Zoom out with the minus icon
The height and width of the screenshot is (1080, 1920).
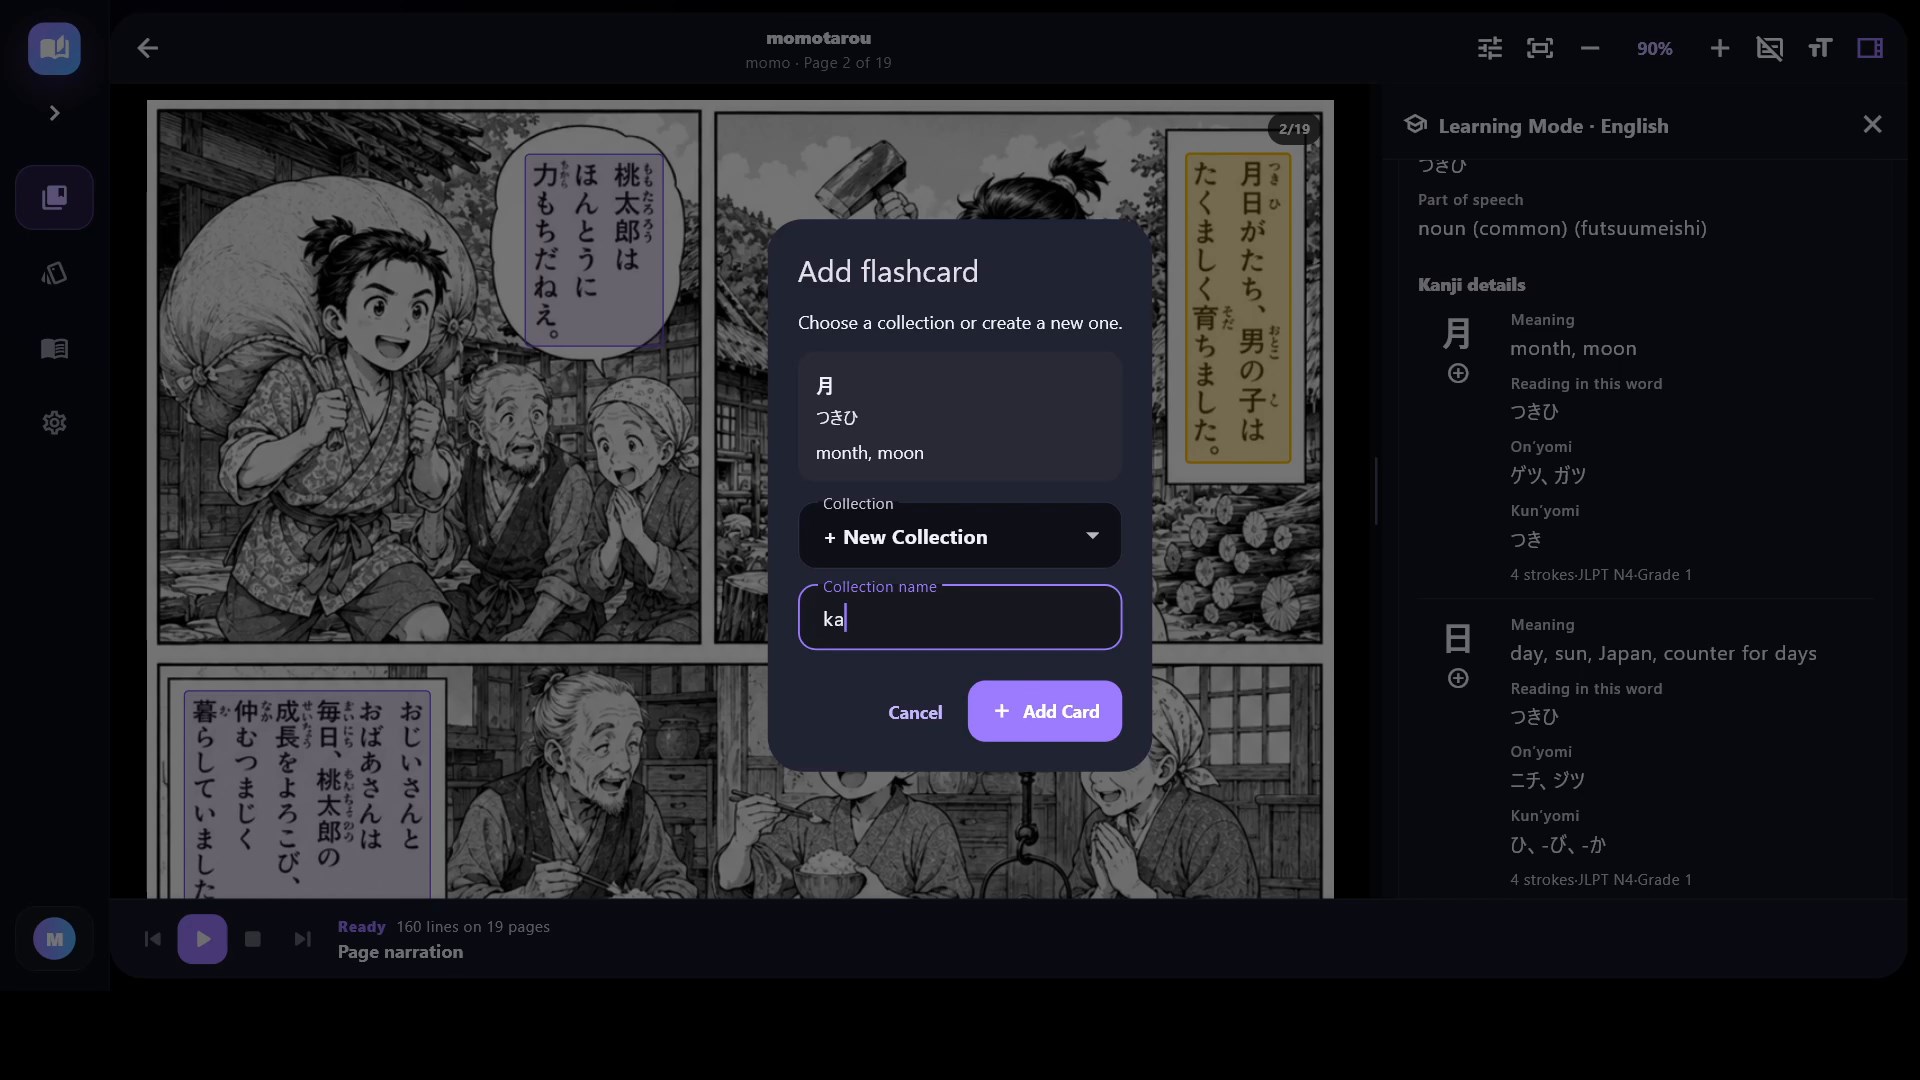coord(1590,48)
